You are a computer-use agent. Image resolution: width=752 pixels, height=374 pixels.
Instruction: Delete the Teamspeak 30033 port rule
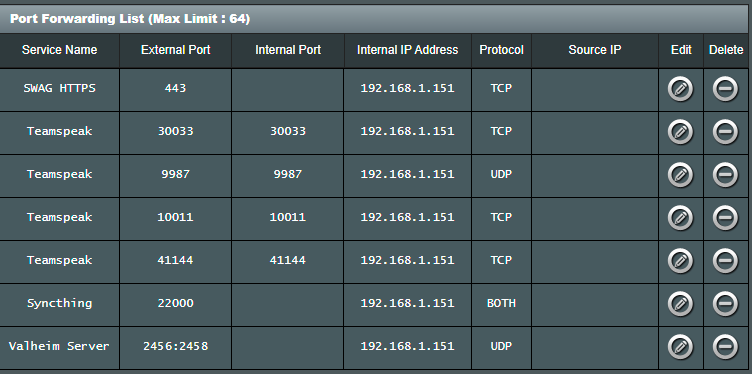(725, 132)
